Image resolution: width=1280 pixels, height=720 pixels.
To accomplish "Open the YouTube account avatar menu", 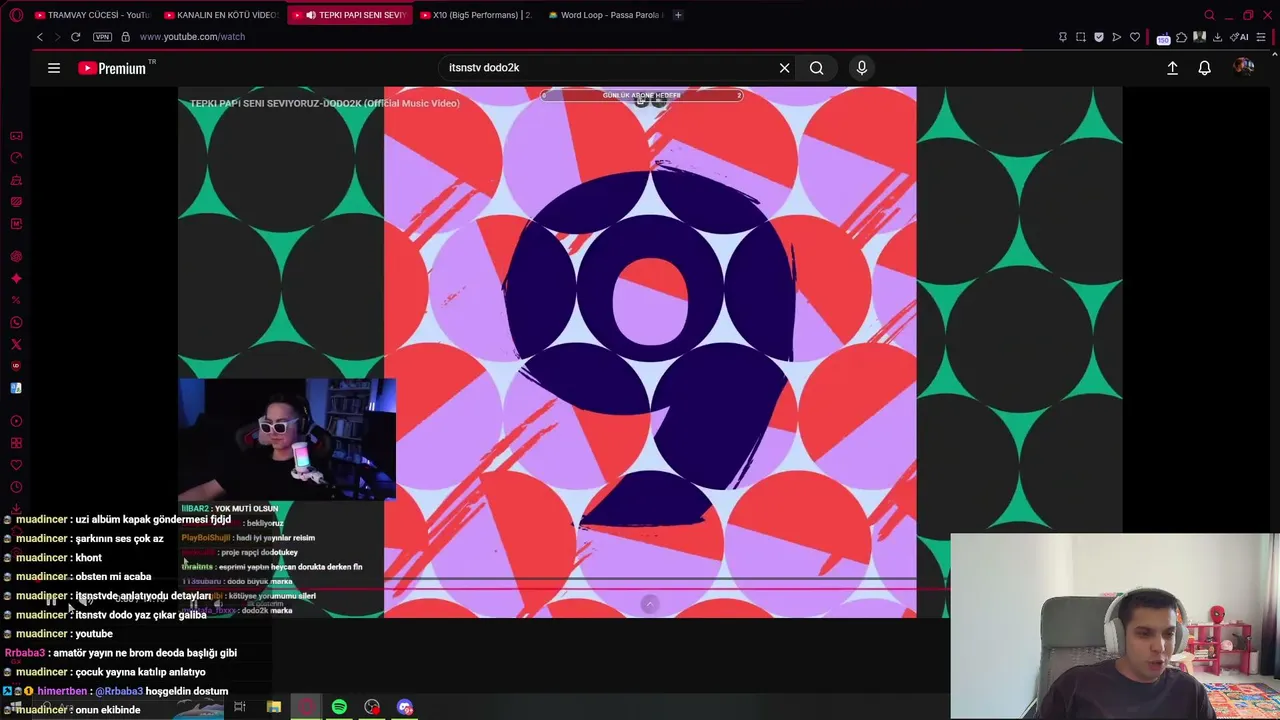I will 1244,68.
